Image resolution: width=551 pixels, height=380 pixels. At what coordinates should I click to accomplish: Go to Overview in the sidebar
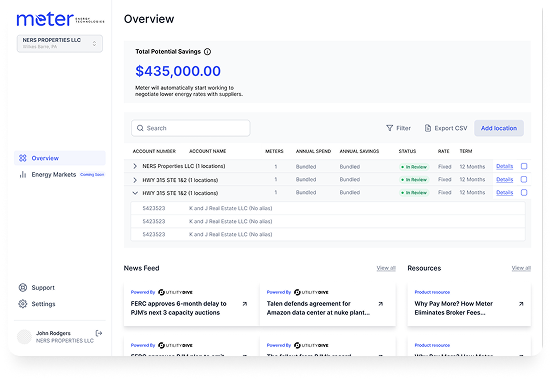60,158
